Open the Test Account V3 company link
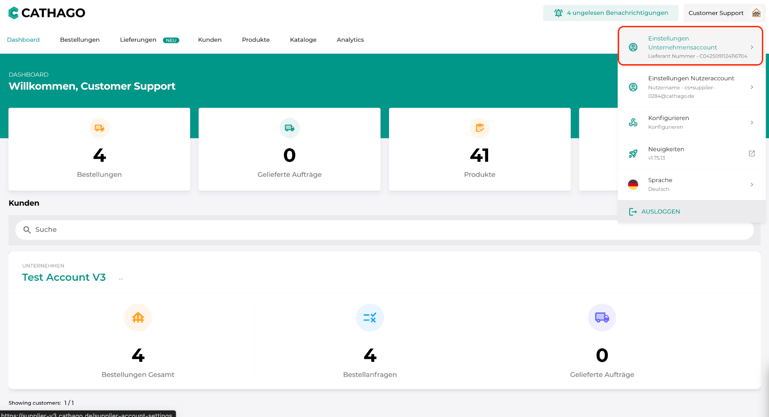The width and height of the screenshot is (769, 417). point(64,278)
